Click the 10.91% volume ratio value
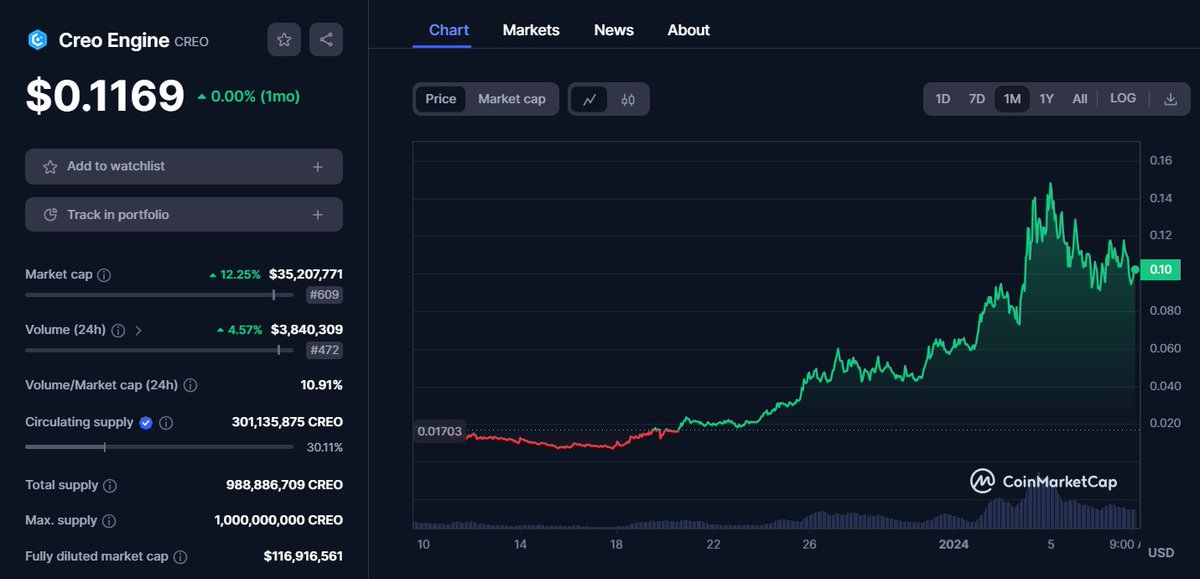Image resolution: width=1200 pixels, height=579 pixels. 322,385
